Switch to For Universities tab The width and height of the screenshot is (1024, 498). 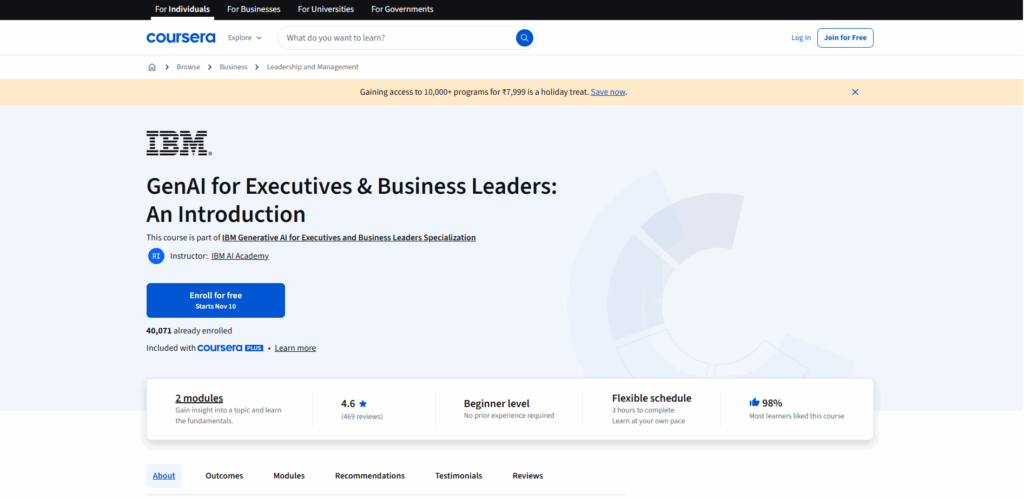(326, 9)
